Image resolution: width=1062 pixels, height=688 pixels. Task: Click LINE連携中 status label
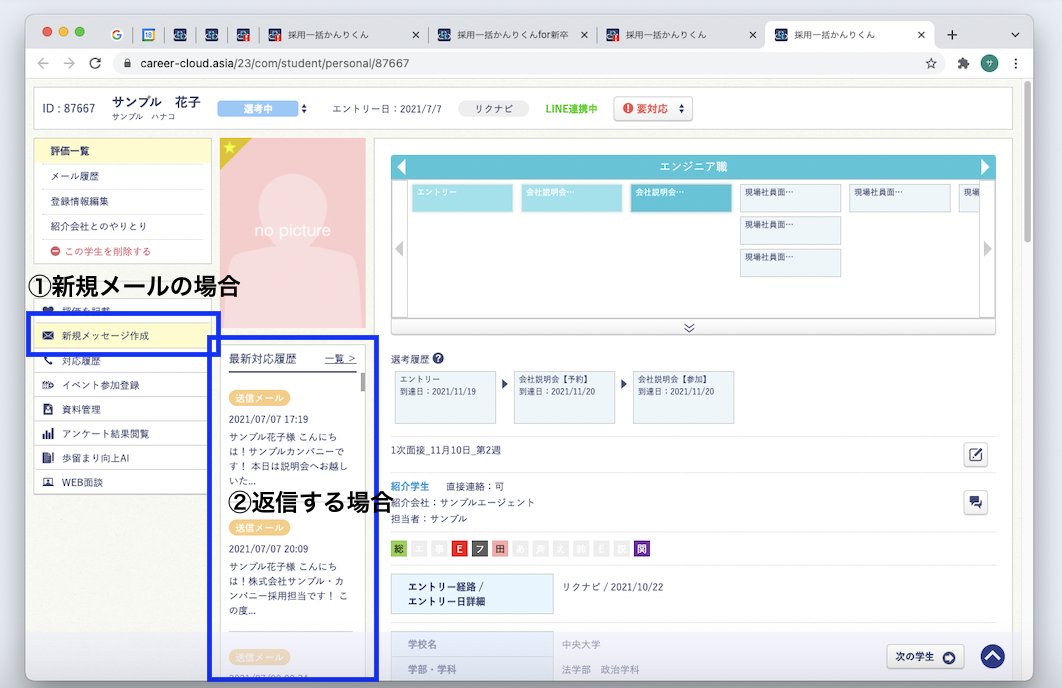571,108
